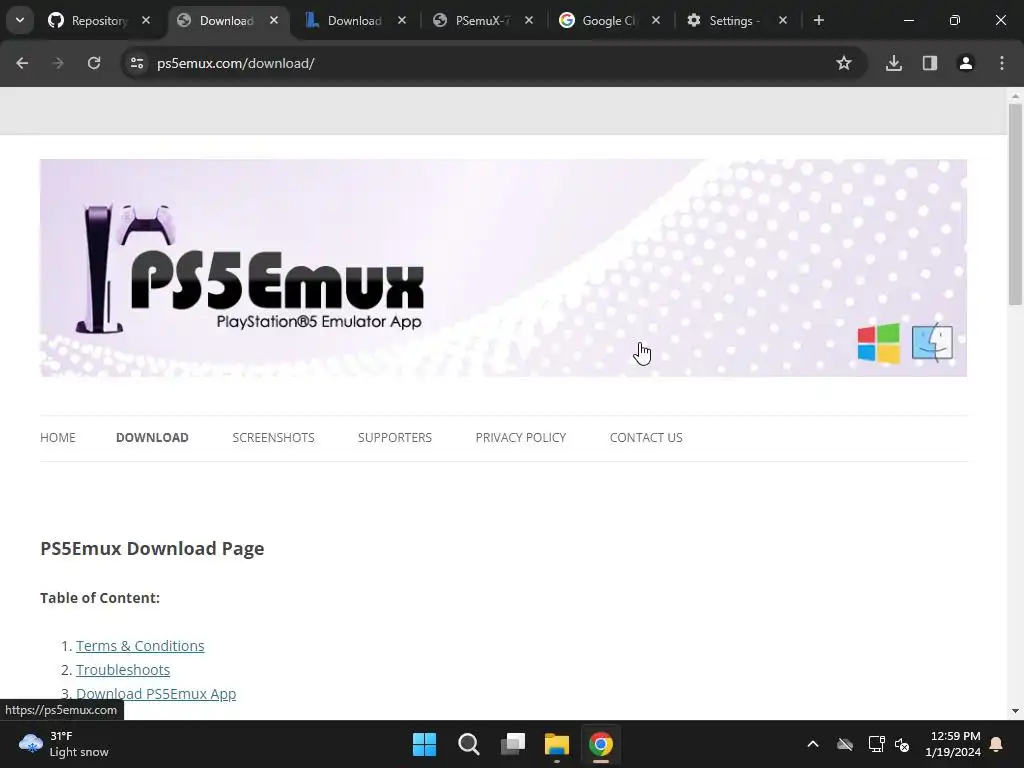Switch to the Google Chrome tab
Viewport: 1024px width, 768px height.
[599, 20]
